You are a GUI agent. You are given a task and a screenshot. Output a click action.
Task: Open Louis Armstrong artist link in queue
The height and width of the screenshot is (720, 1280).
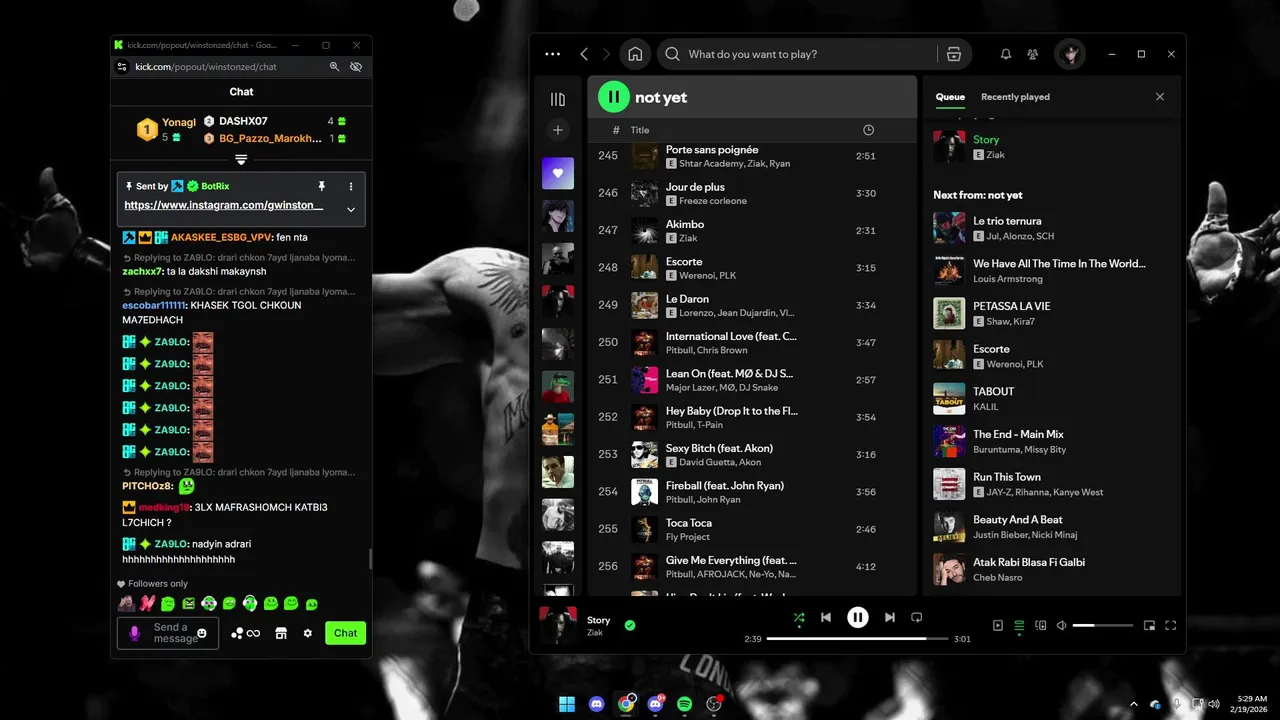[1008, 279]
